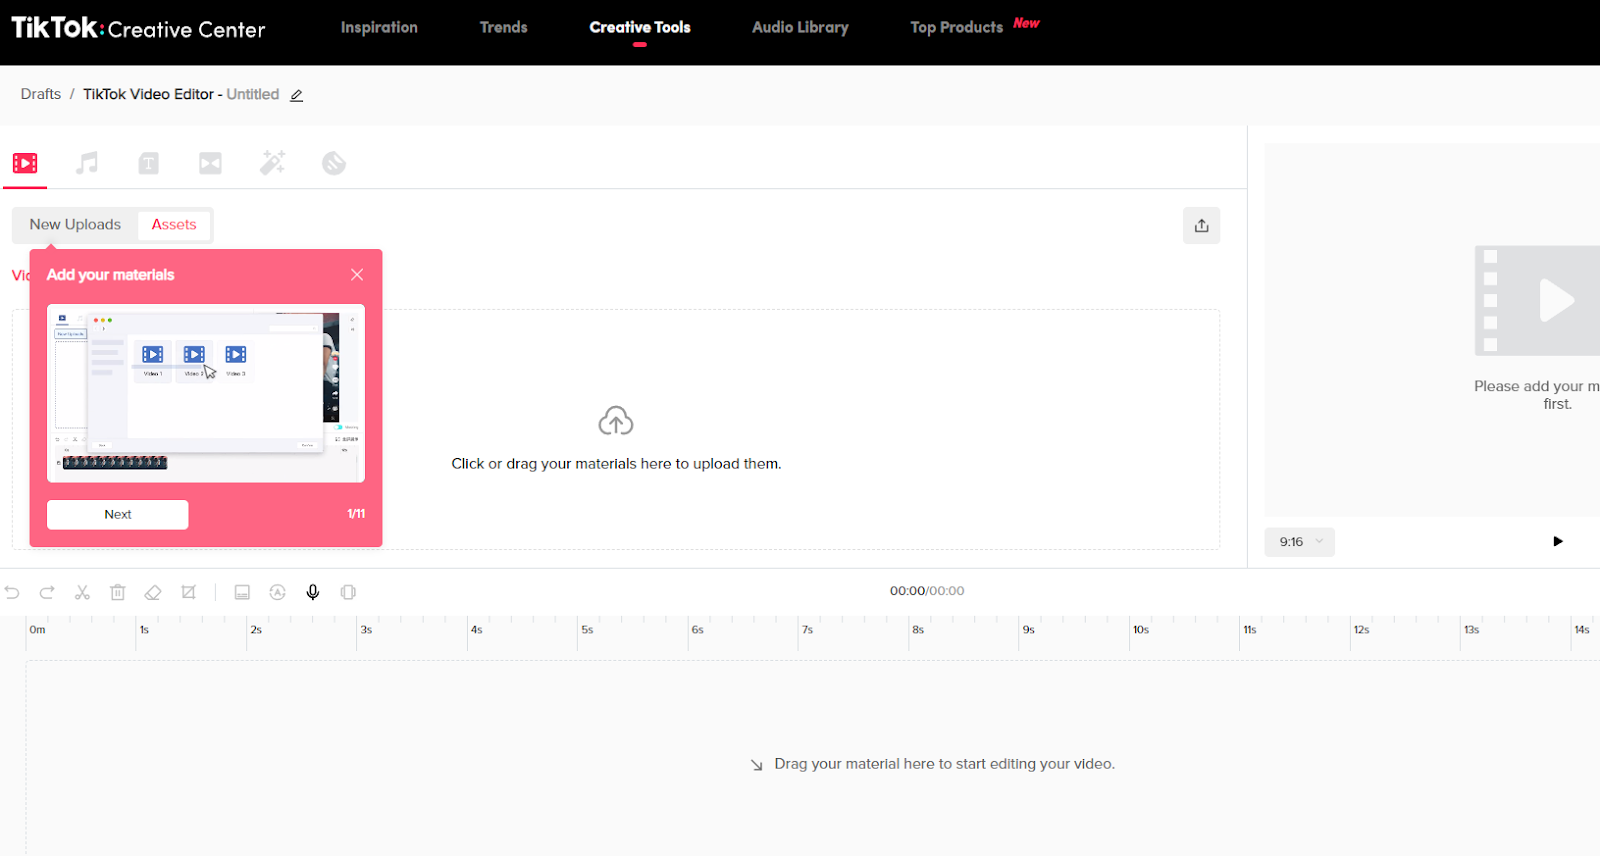Image resolution: width=1600 pixels, height=856 pixels.
Task: Open the magic wand effects tab
Action: coord(272,162)
